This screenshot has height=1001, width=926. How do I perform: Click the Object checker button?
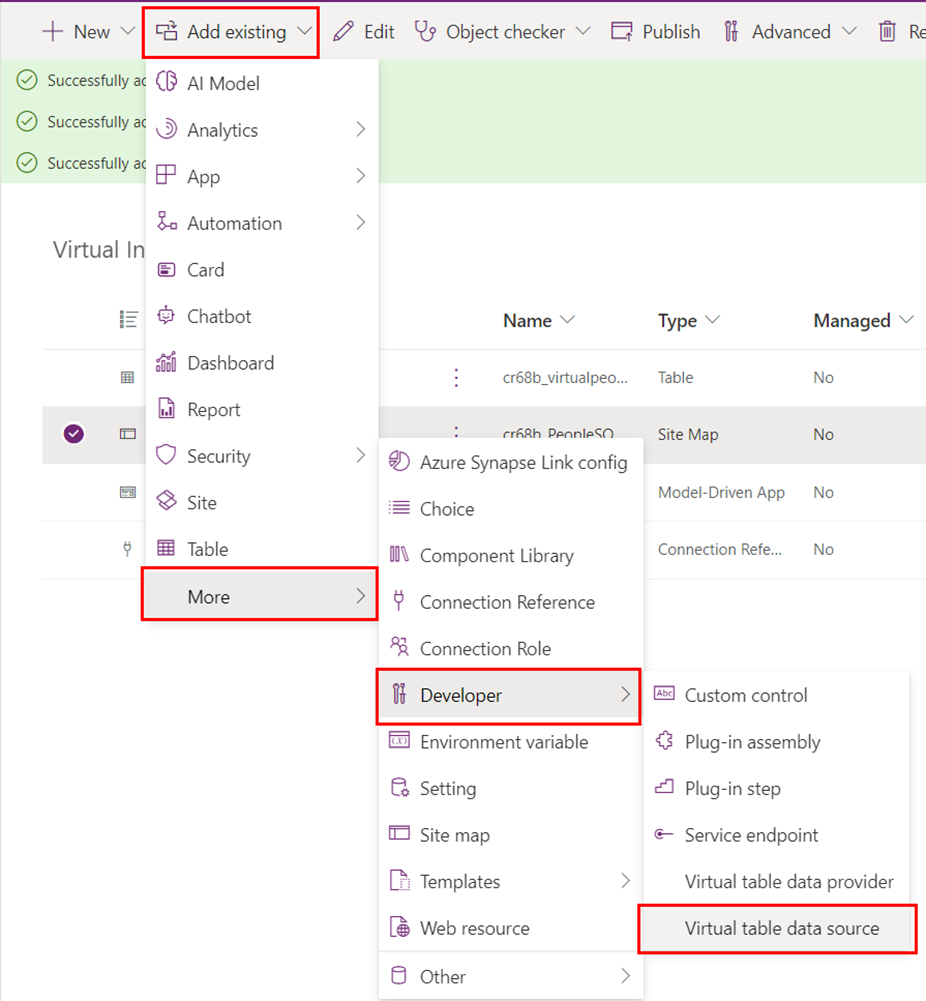tap(490, 32)
